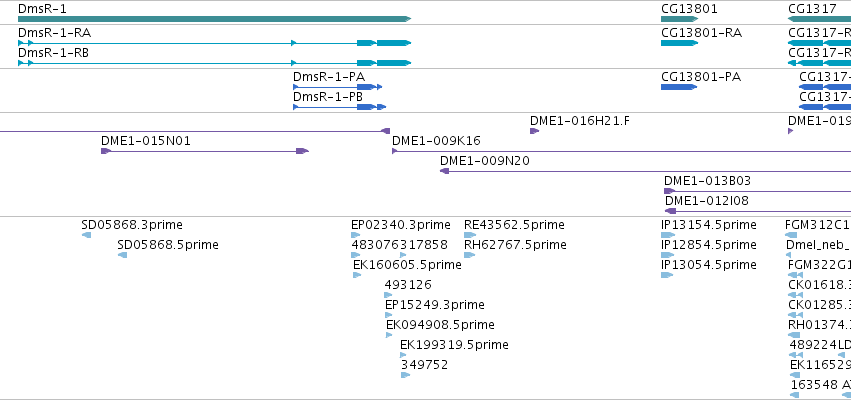Select the CG13801-RA transcript glyph
Viewport: 851px width, 400px height.
point(679,43)
